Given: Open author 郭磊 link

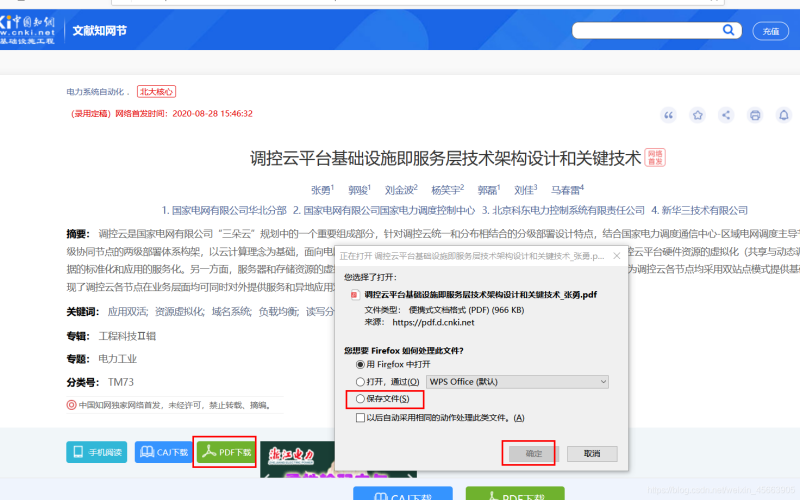Looking at the screenshot, I should point(487,190).
